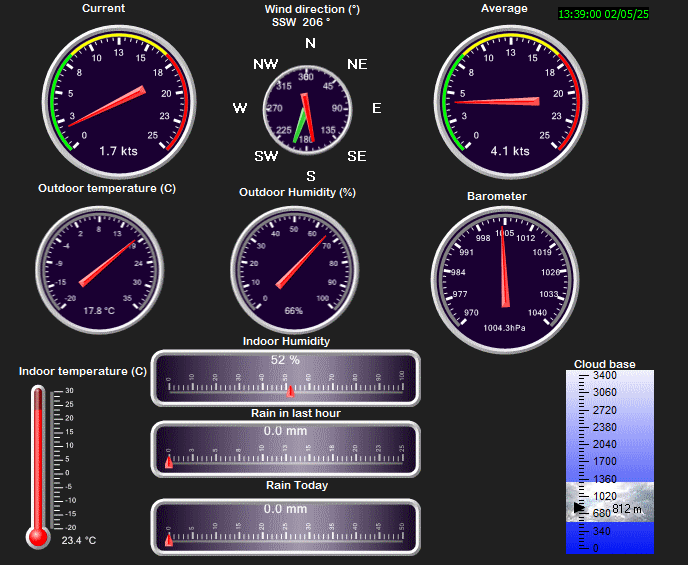
Task: Click the green timestamp 13:39:00 02/05/25
Action: point(603,14)
